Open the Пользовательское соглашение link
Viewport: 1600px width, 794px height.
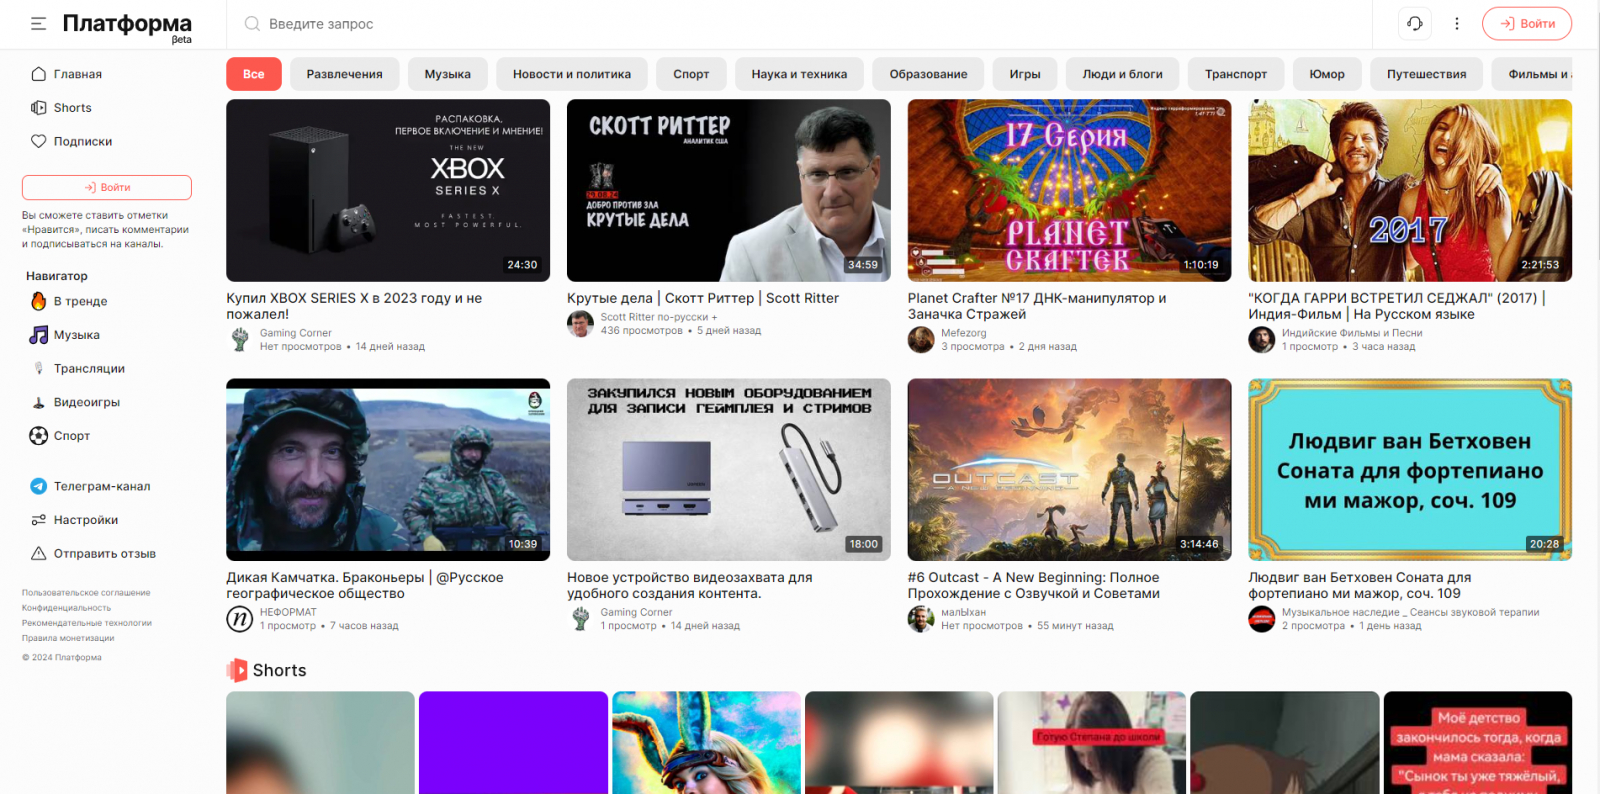pyautogui.click(x=86, y=593)
